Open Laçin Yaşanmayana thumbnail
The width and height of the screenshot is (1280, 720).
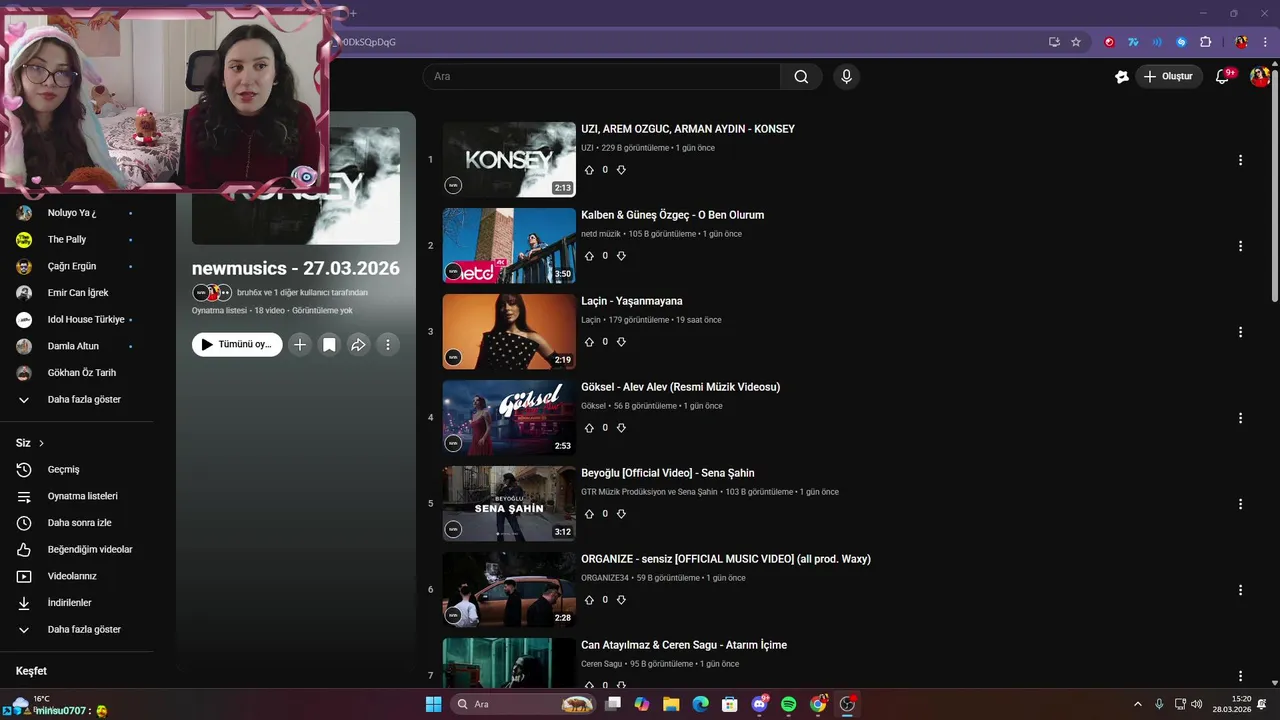(x=509, y=332)
